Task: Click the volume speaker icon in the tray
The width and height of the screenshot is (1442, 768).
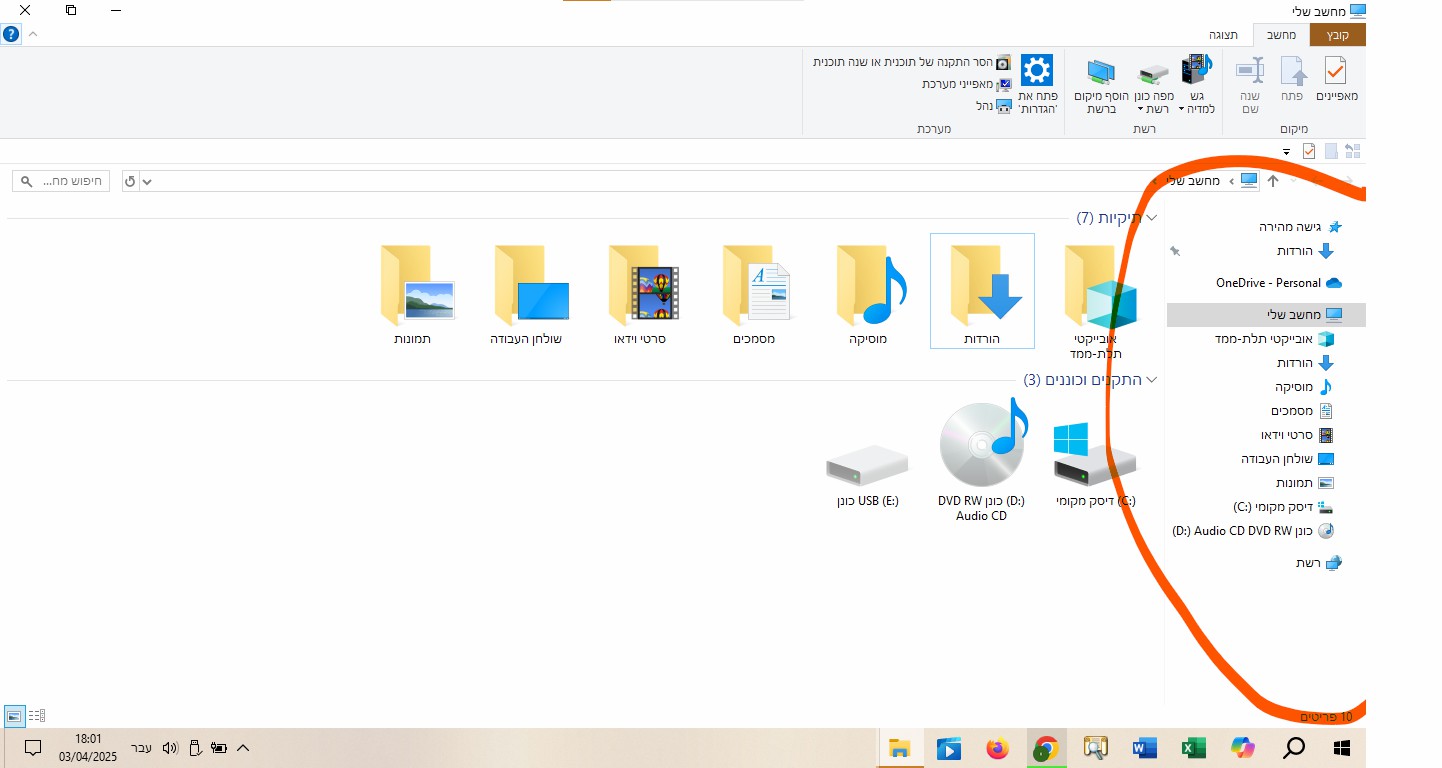Action: [169, 748]
